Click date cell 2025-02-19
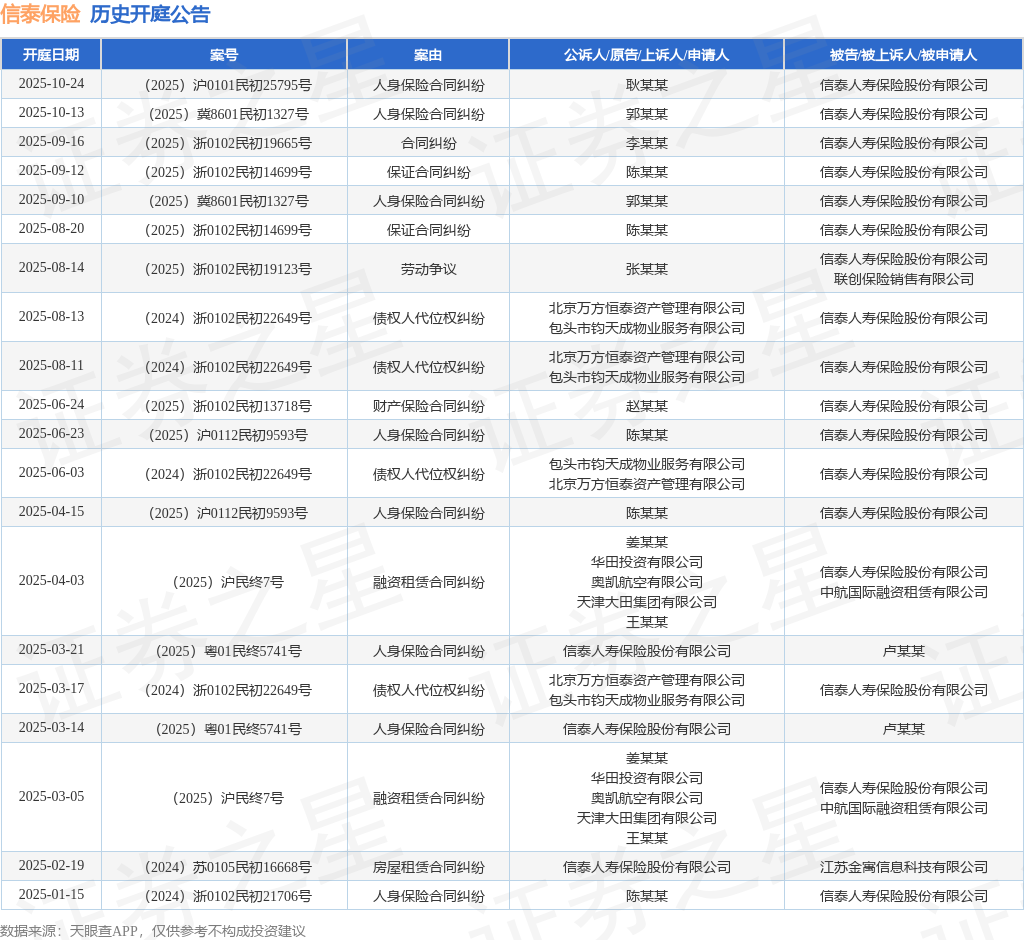 coord(51,866)
